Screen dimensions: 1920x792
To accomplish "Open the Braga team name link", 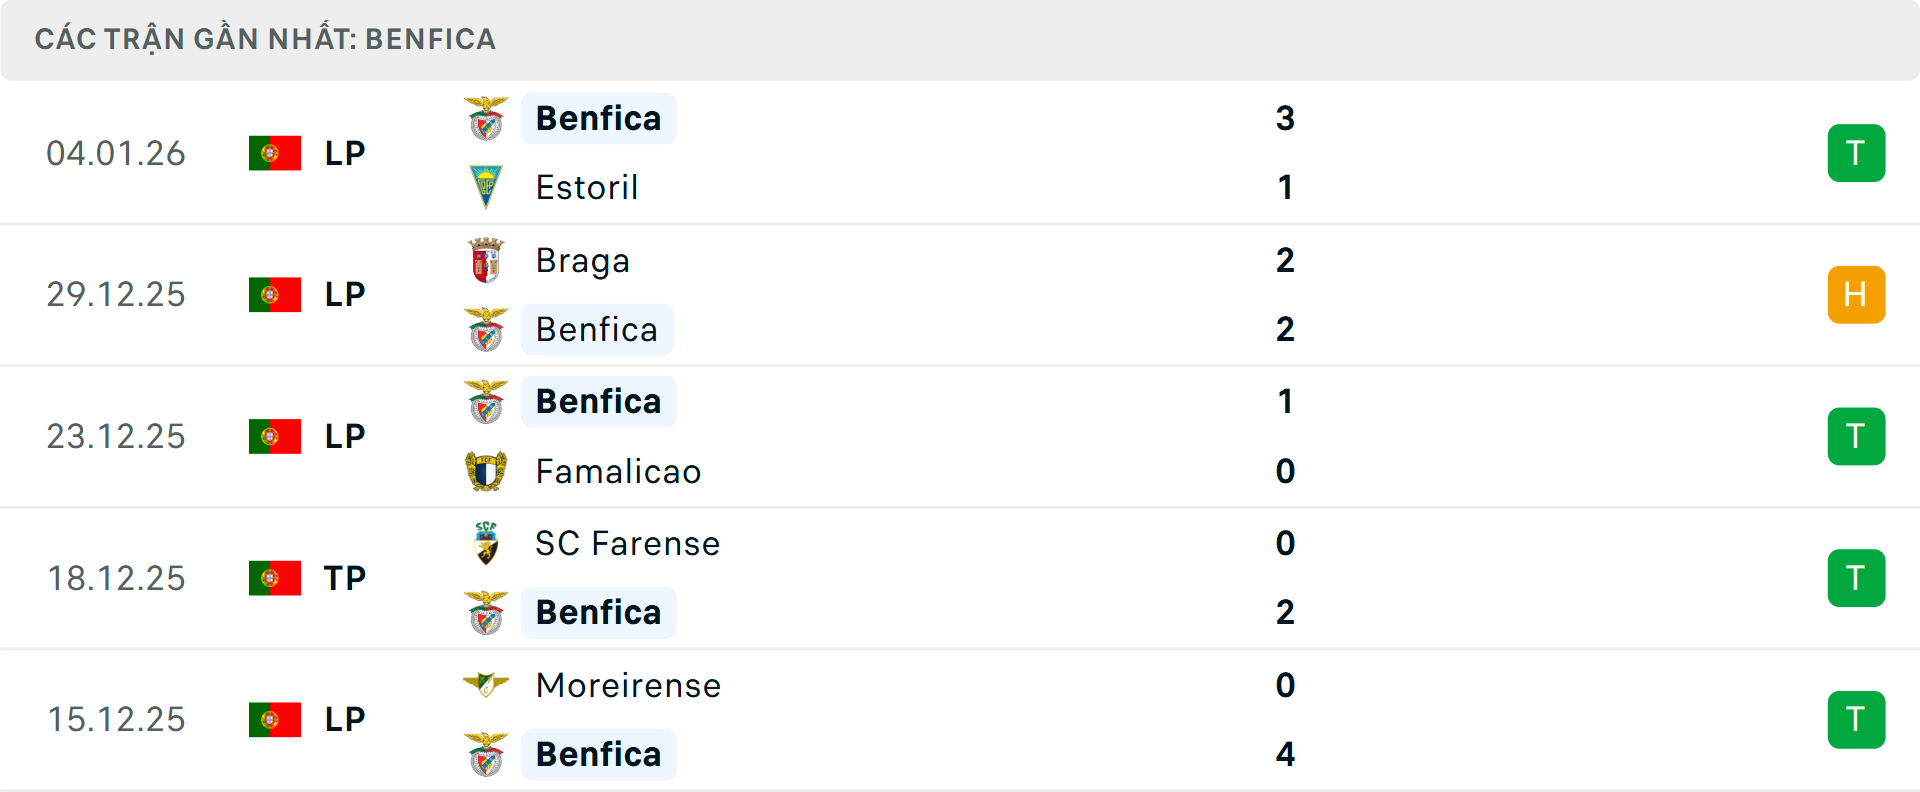I will tap(582, 259).
